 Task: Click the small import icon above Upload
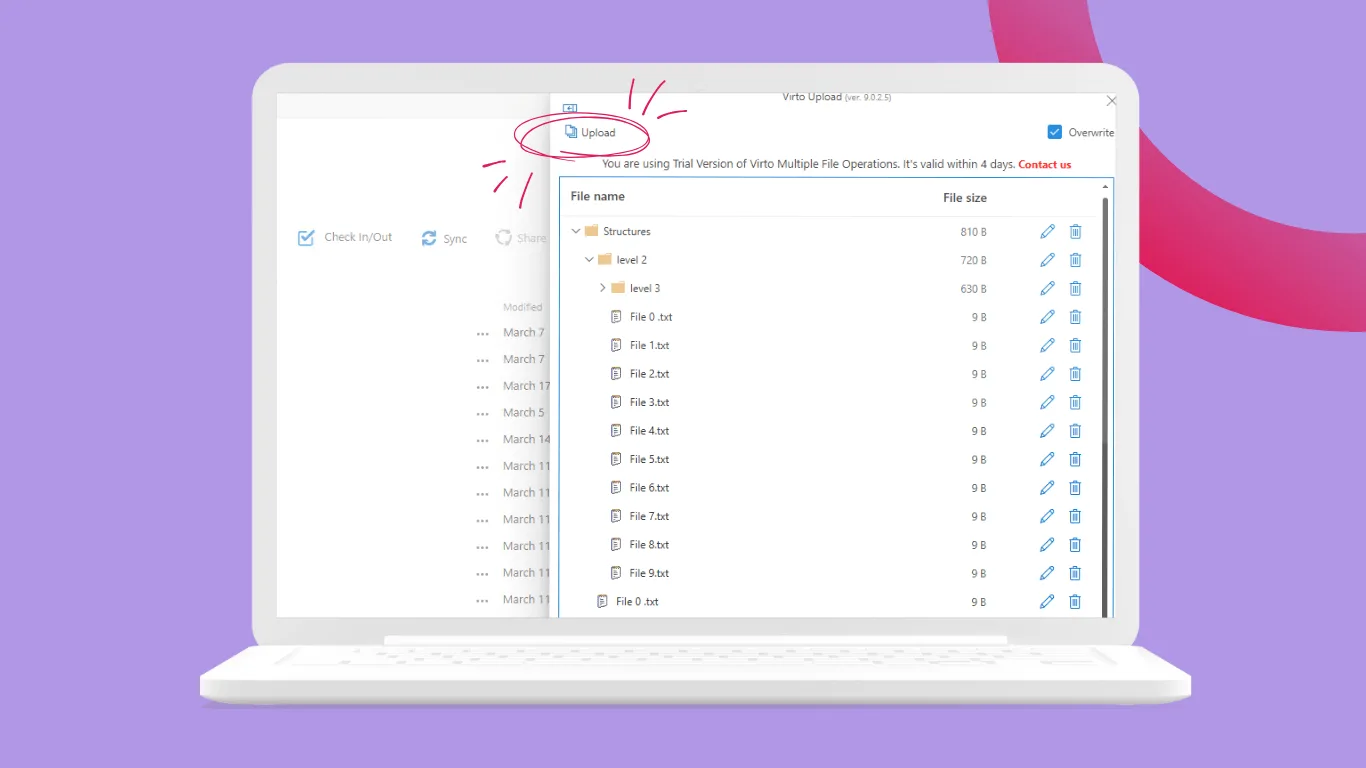point(570,108)
